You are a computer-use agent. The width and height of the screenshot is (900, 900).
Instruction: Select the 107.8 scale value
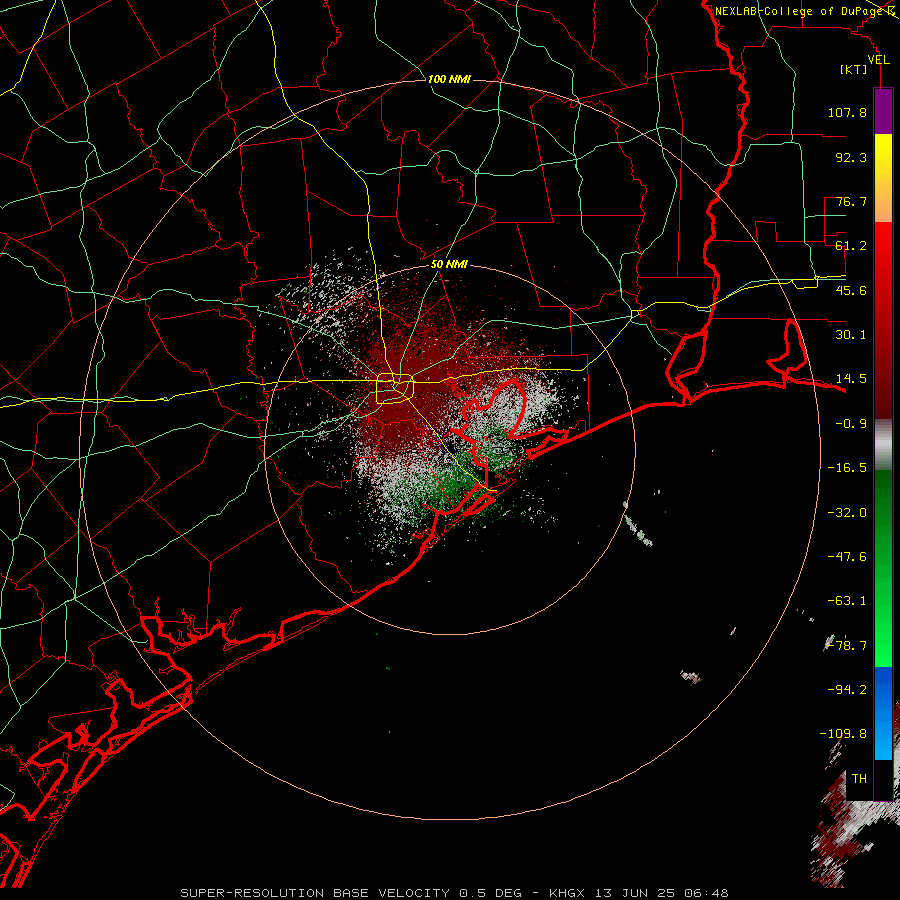847,112
